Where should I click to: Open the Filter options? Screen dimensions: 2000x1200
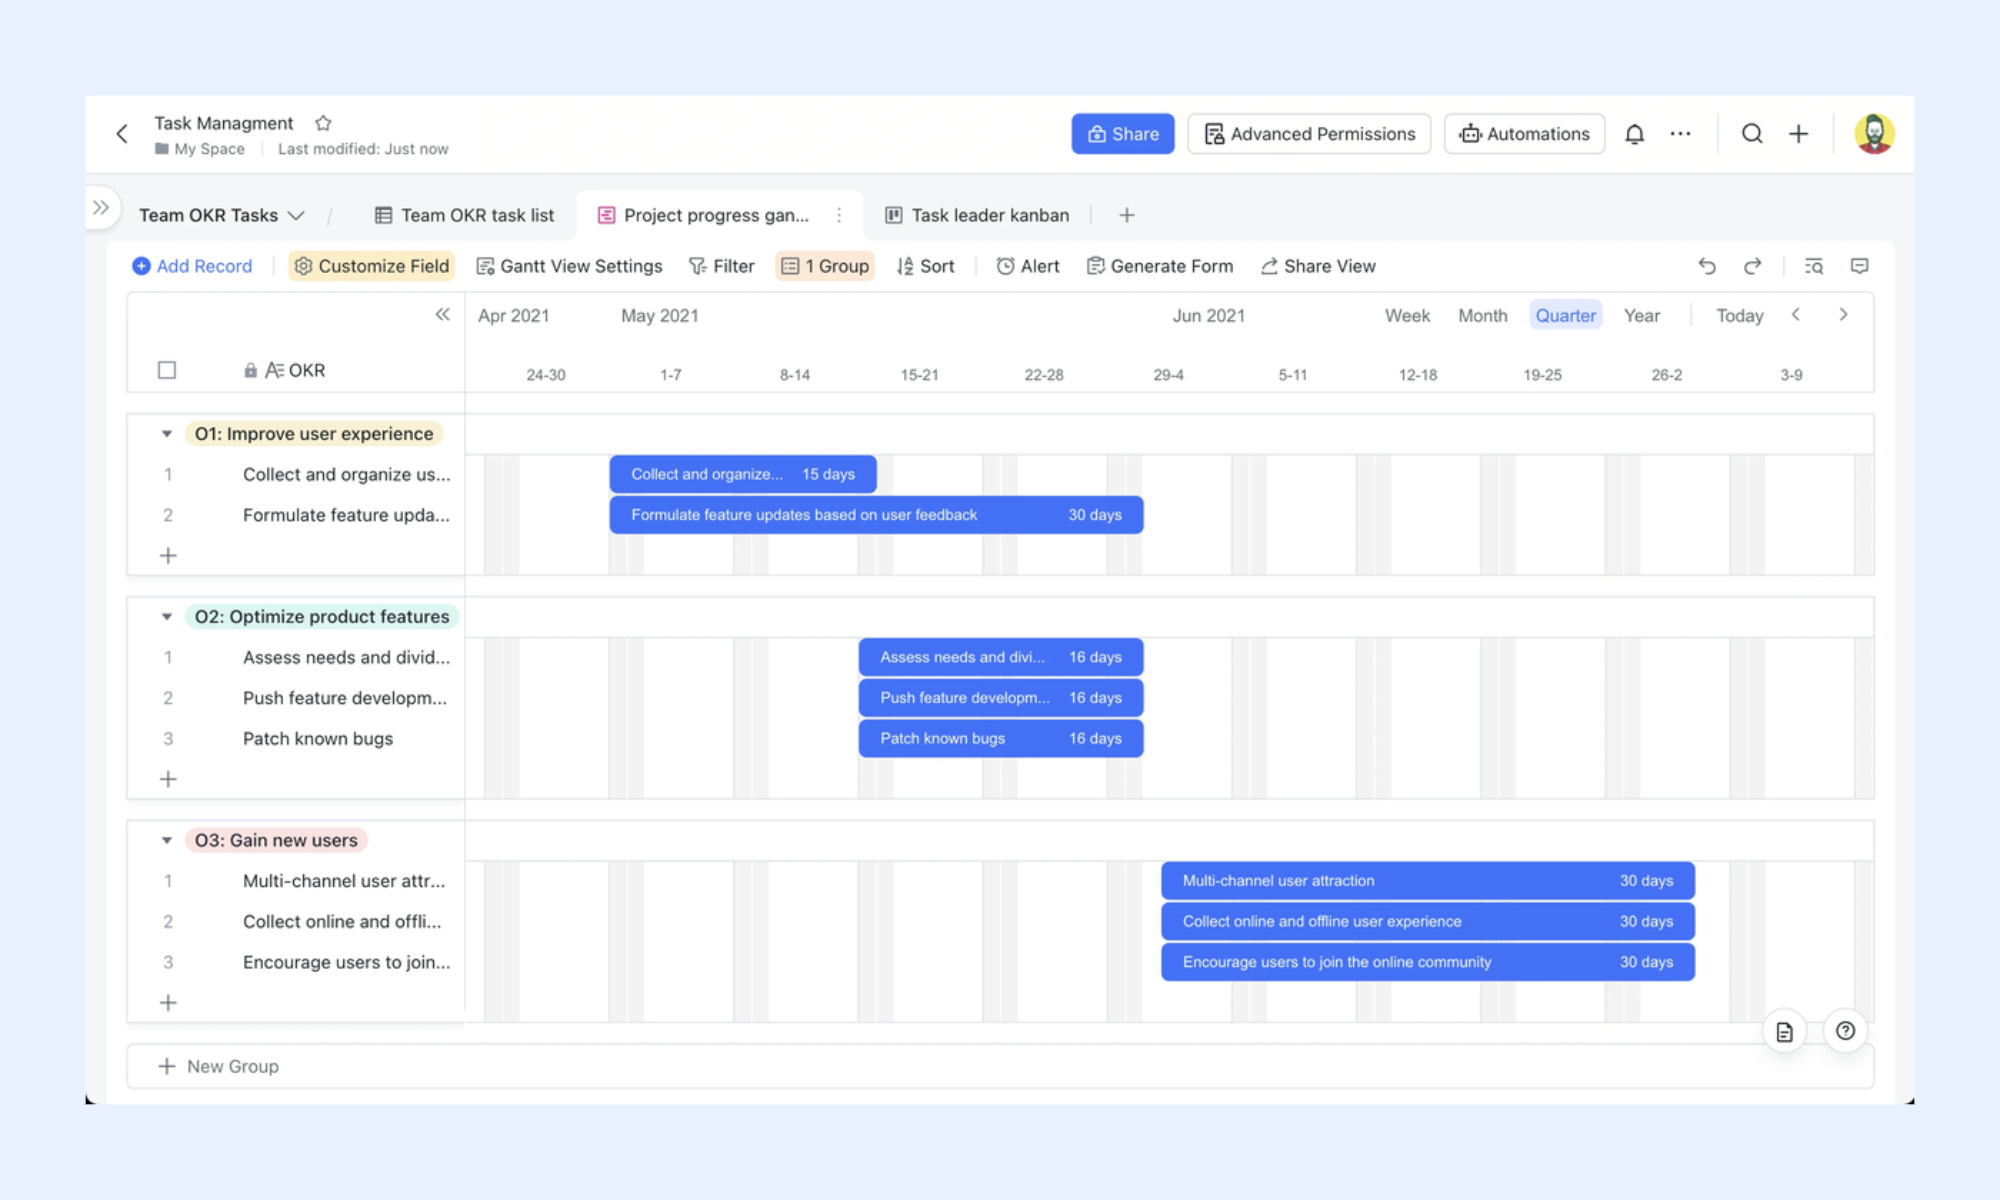coord(721,266)
